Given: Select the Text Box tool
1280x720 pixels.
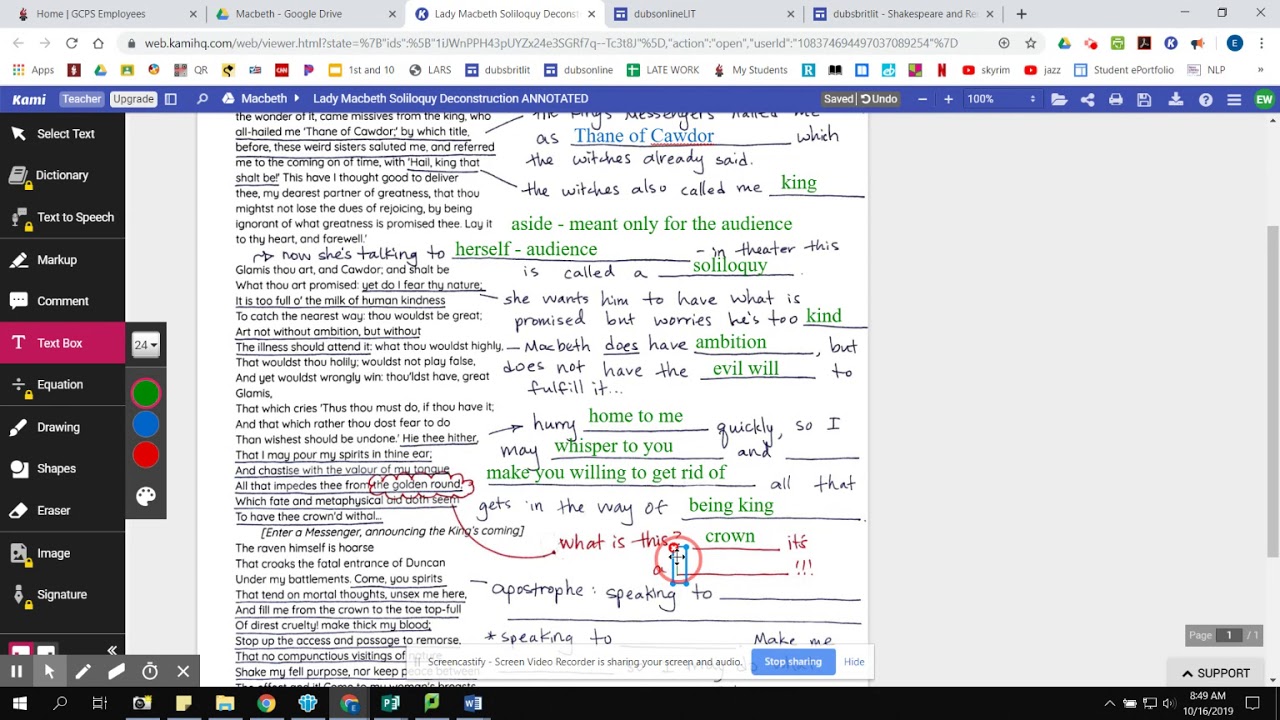Looking at the screenshot, I should tap(62, 343).
